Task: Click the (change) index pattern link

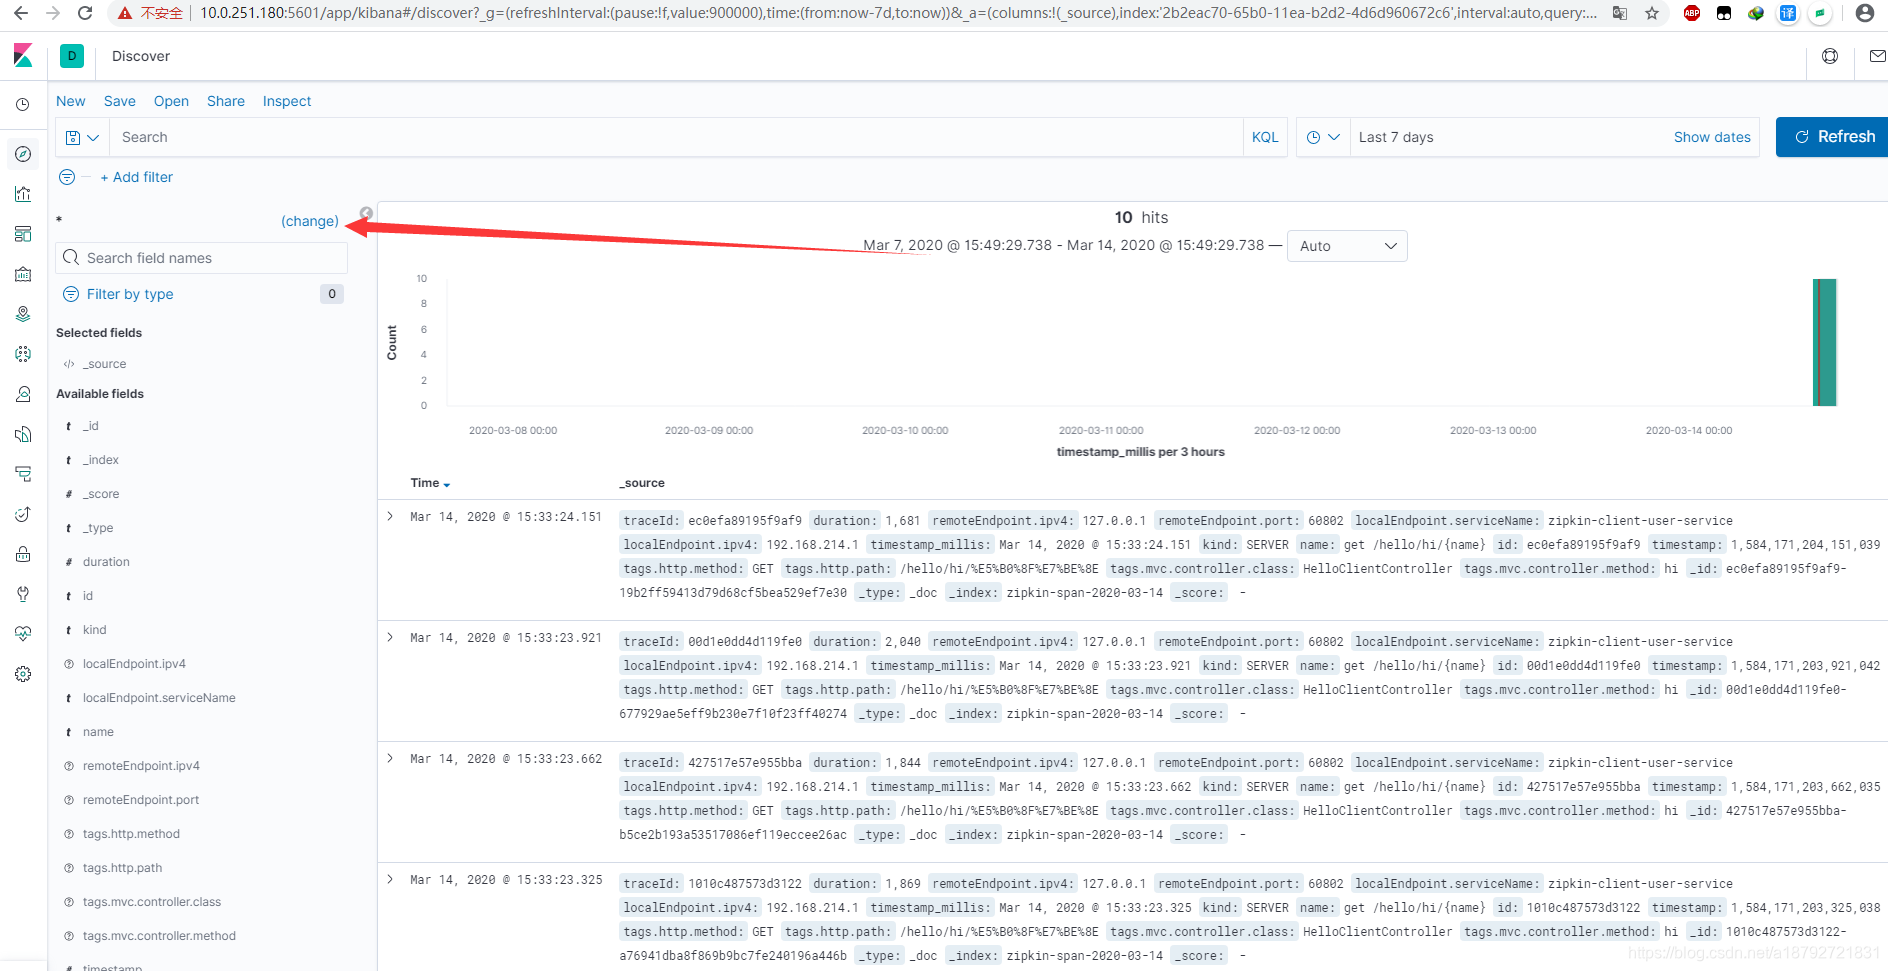Action: point(310,221)
